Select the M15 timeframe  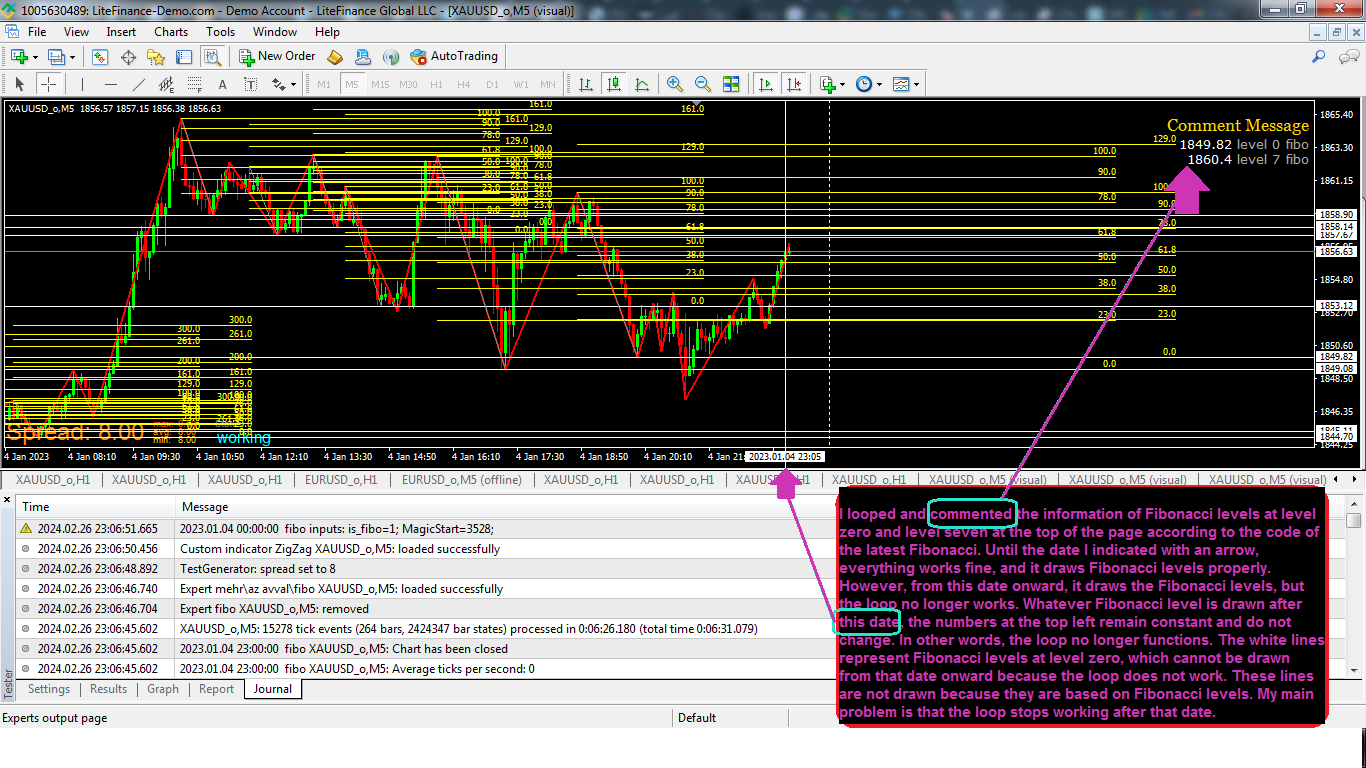(x=380, y=84)
